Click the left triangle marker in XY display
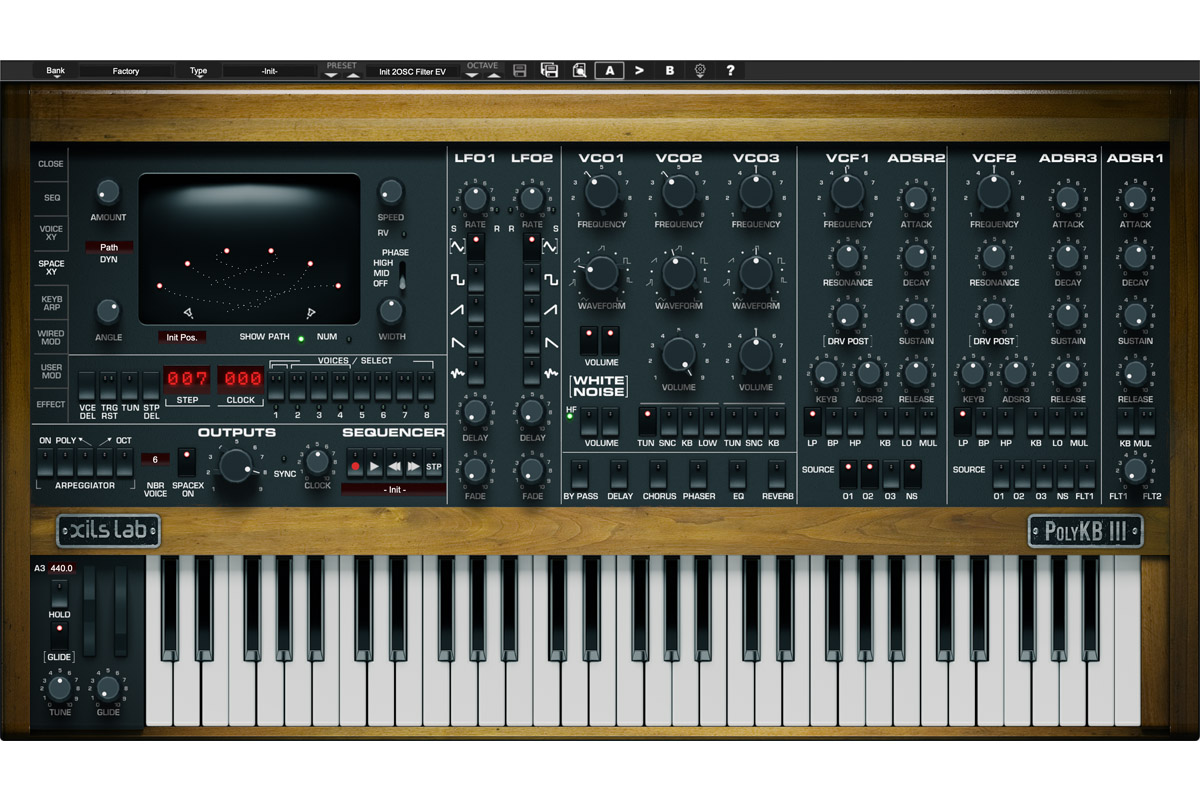Image resolution: width=1200 pixels, height=800 pixels. point(187,313)
